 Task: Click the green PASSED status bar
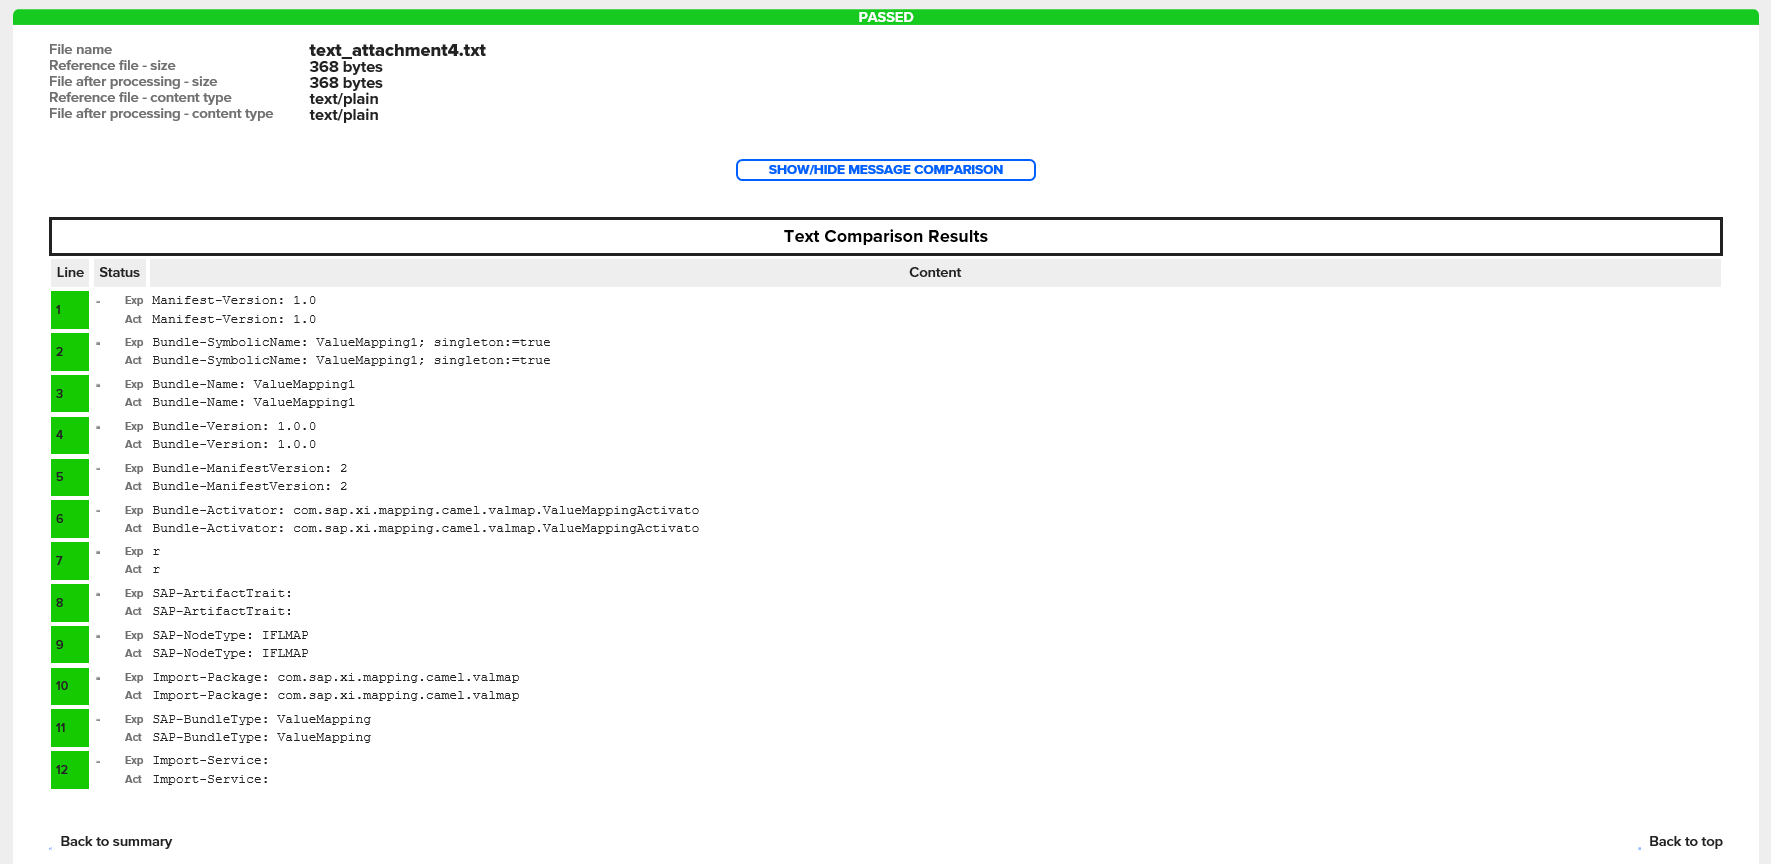[885, 17]
